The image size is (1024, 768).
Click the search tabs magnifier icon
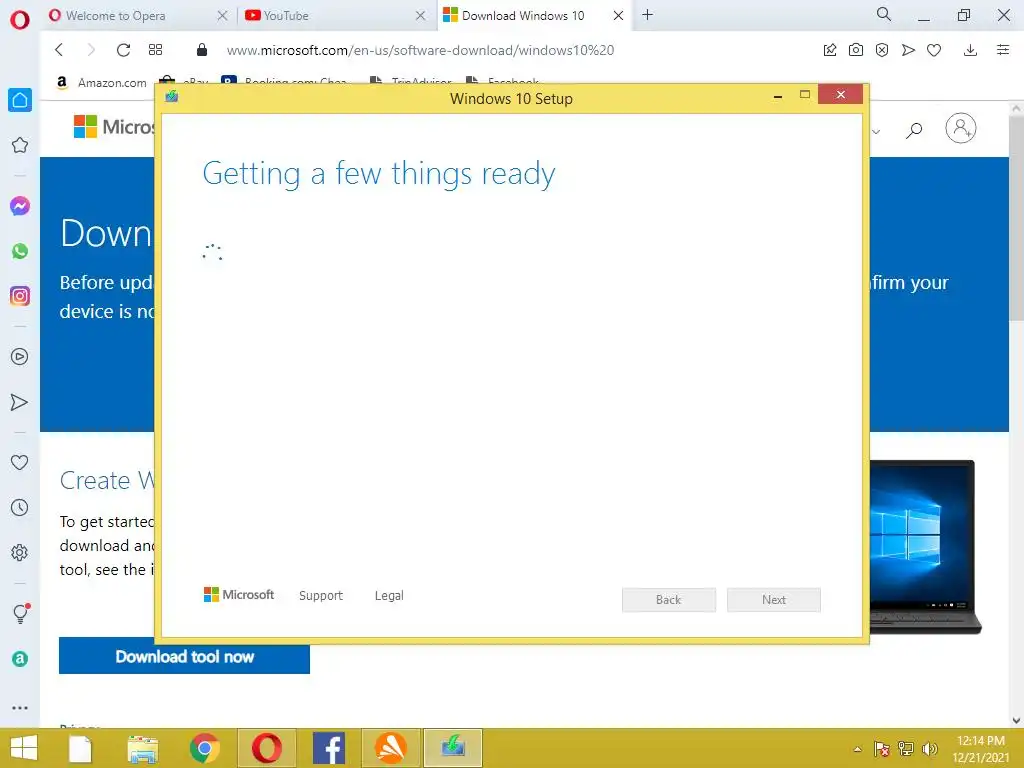(x=884, y=14)
